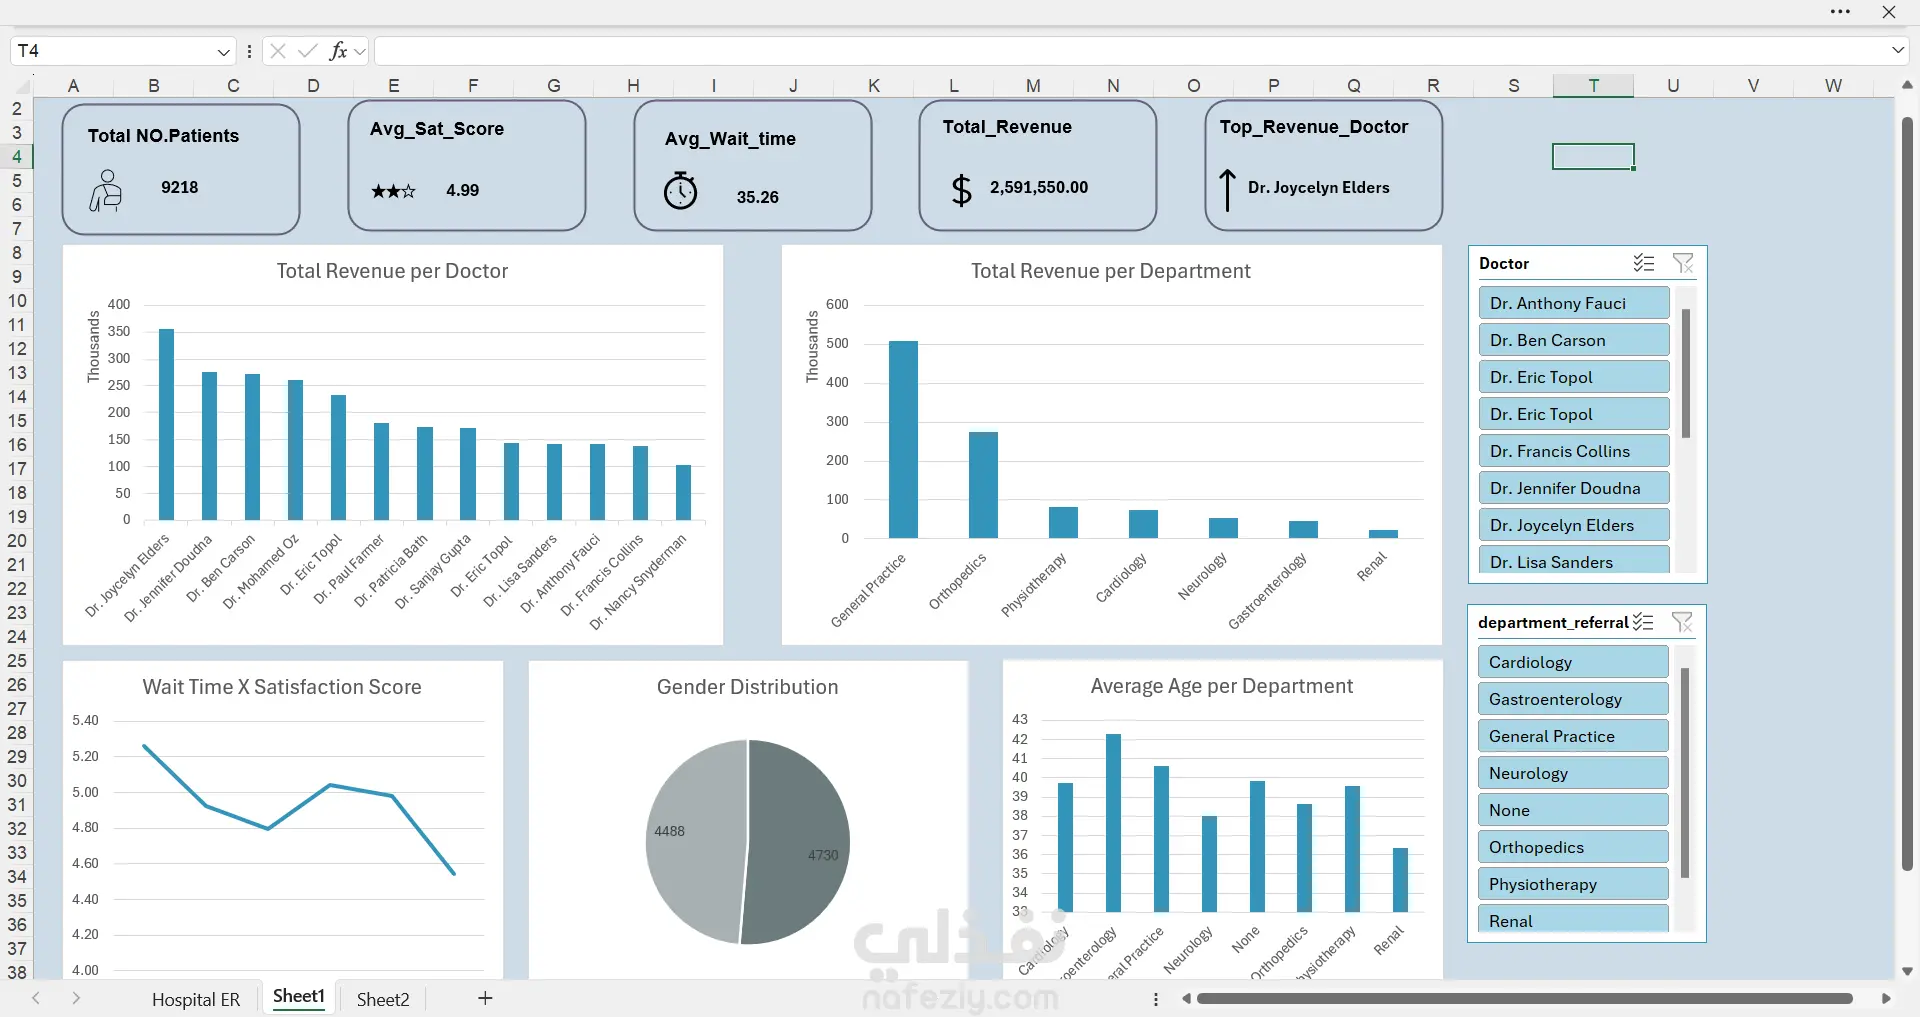Click the star rating icon in Avg_Sat_Score card
This screenshot has height=1017, width=1920.
tap(393, 190)
